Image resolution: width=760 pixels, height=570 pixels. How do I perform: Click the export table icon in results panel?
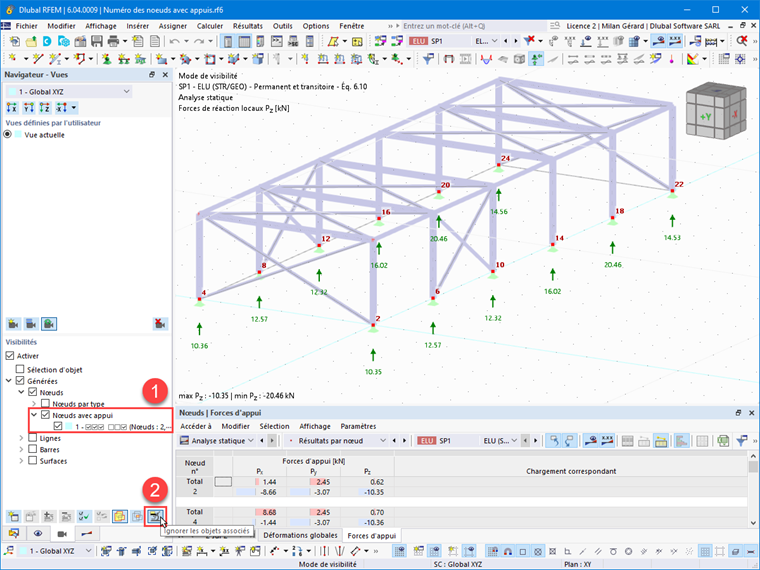pyautogui.click(x=723, y=441)
